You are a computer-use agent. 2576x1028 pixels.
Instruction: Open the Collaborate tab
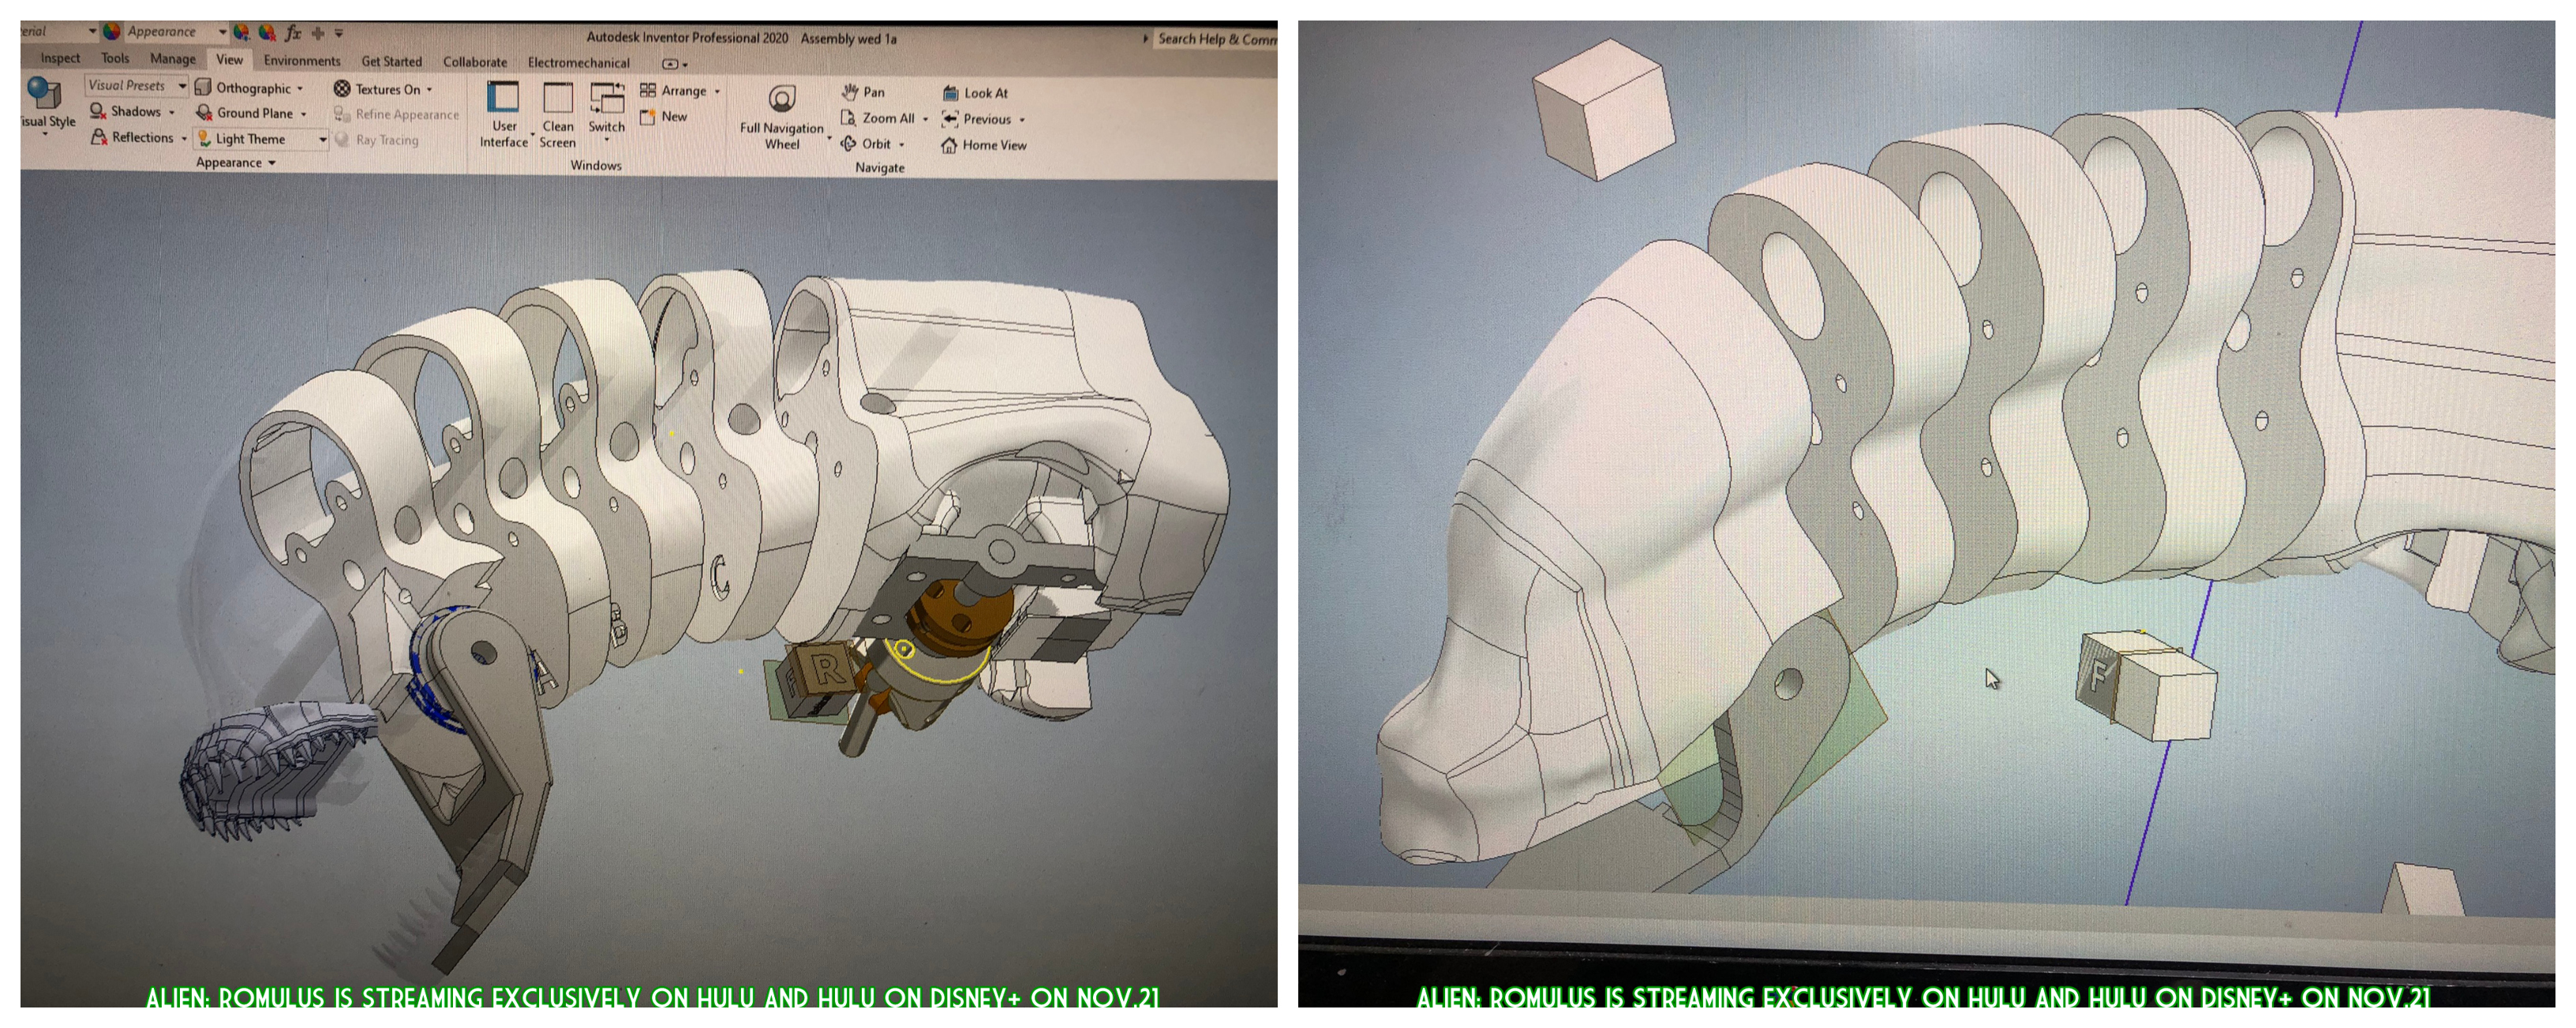click(475, 62)
